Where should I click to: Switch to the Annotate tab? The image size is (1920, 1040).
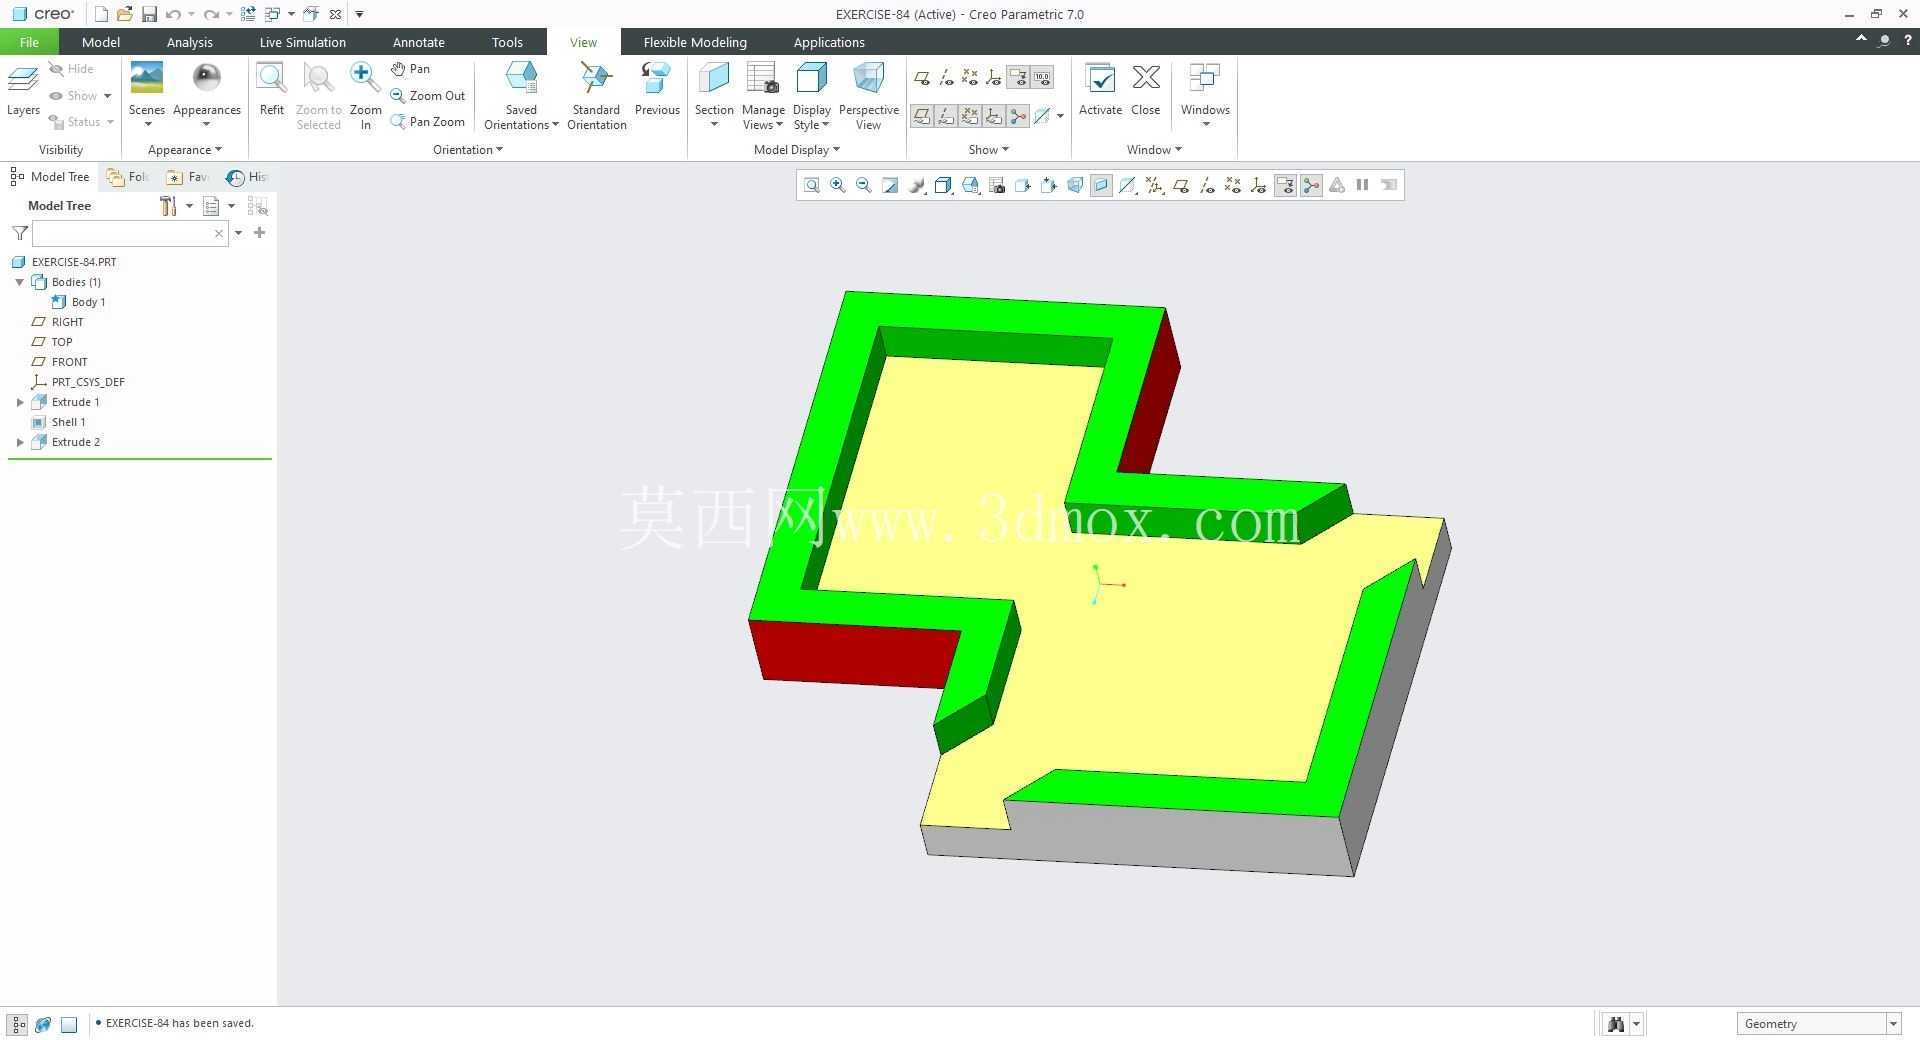[419, 42]
